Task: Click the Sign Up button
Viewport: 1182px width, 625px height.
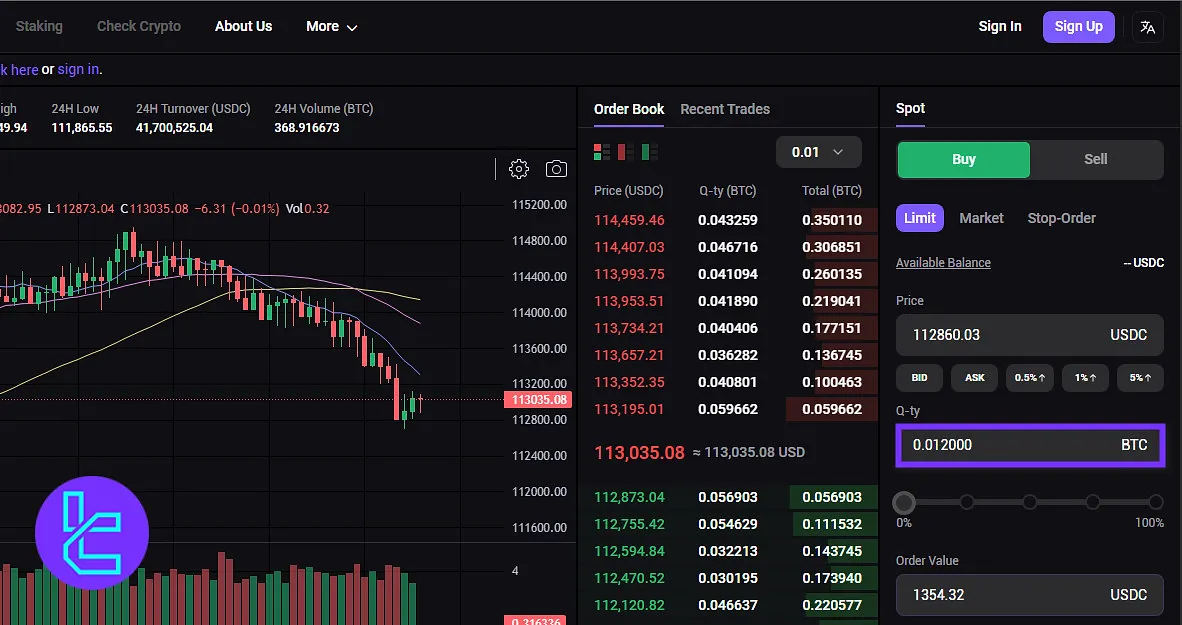Action: (1078, 27)
